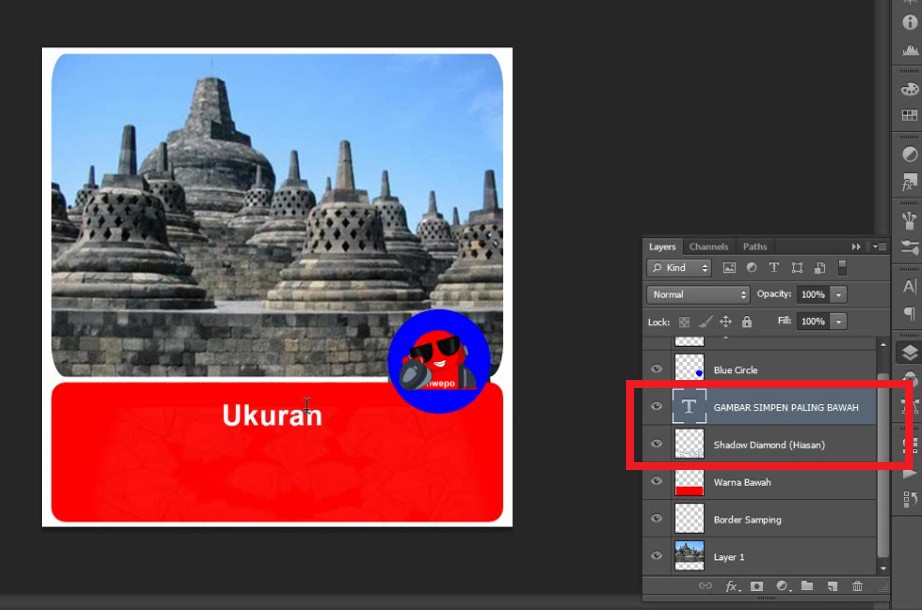The image size is (922, 610).
Task: Click the lock all padlock icon
Action: pos(746,322)
